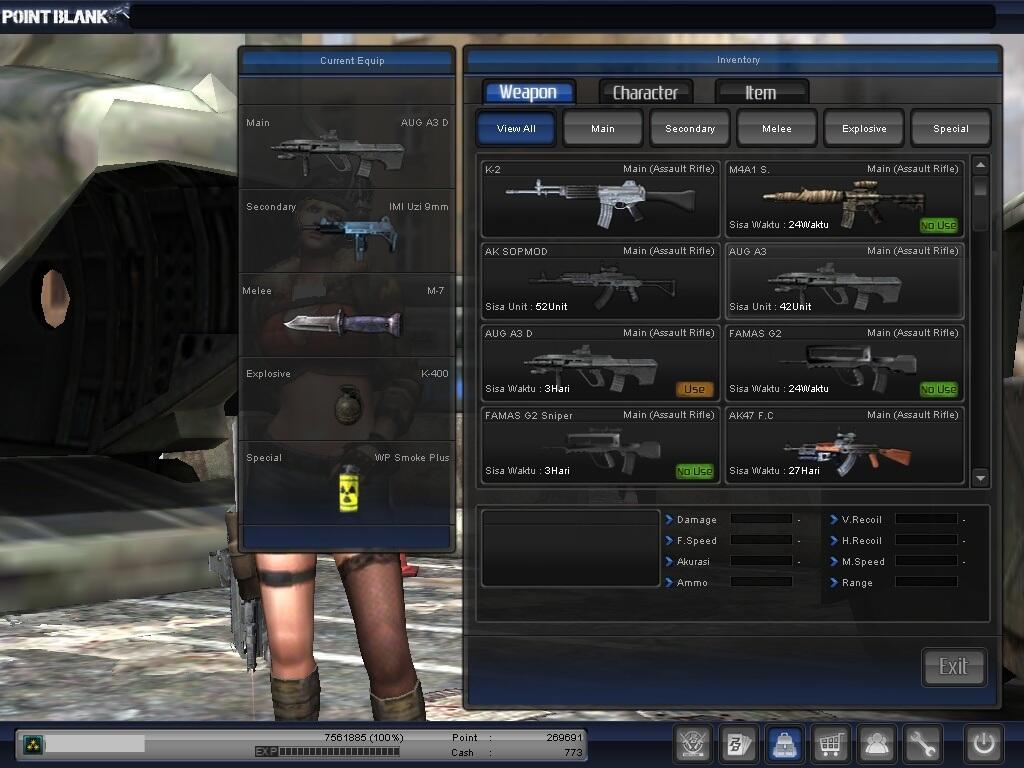Select the AUG A3 D inventory item

click(x=600, y=363)
